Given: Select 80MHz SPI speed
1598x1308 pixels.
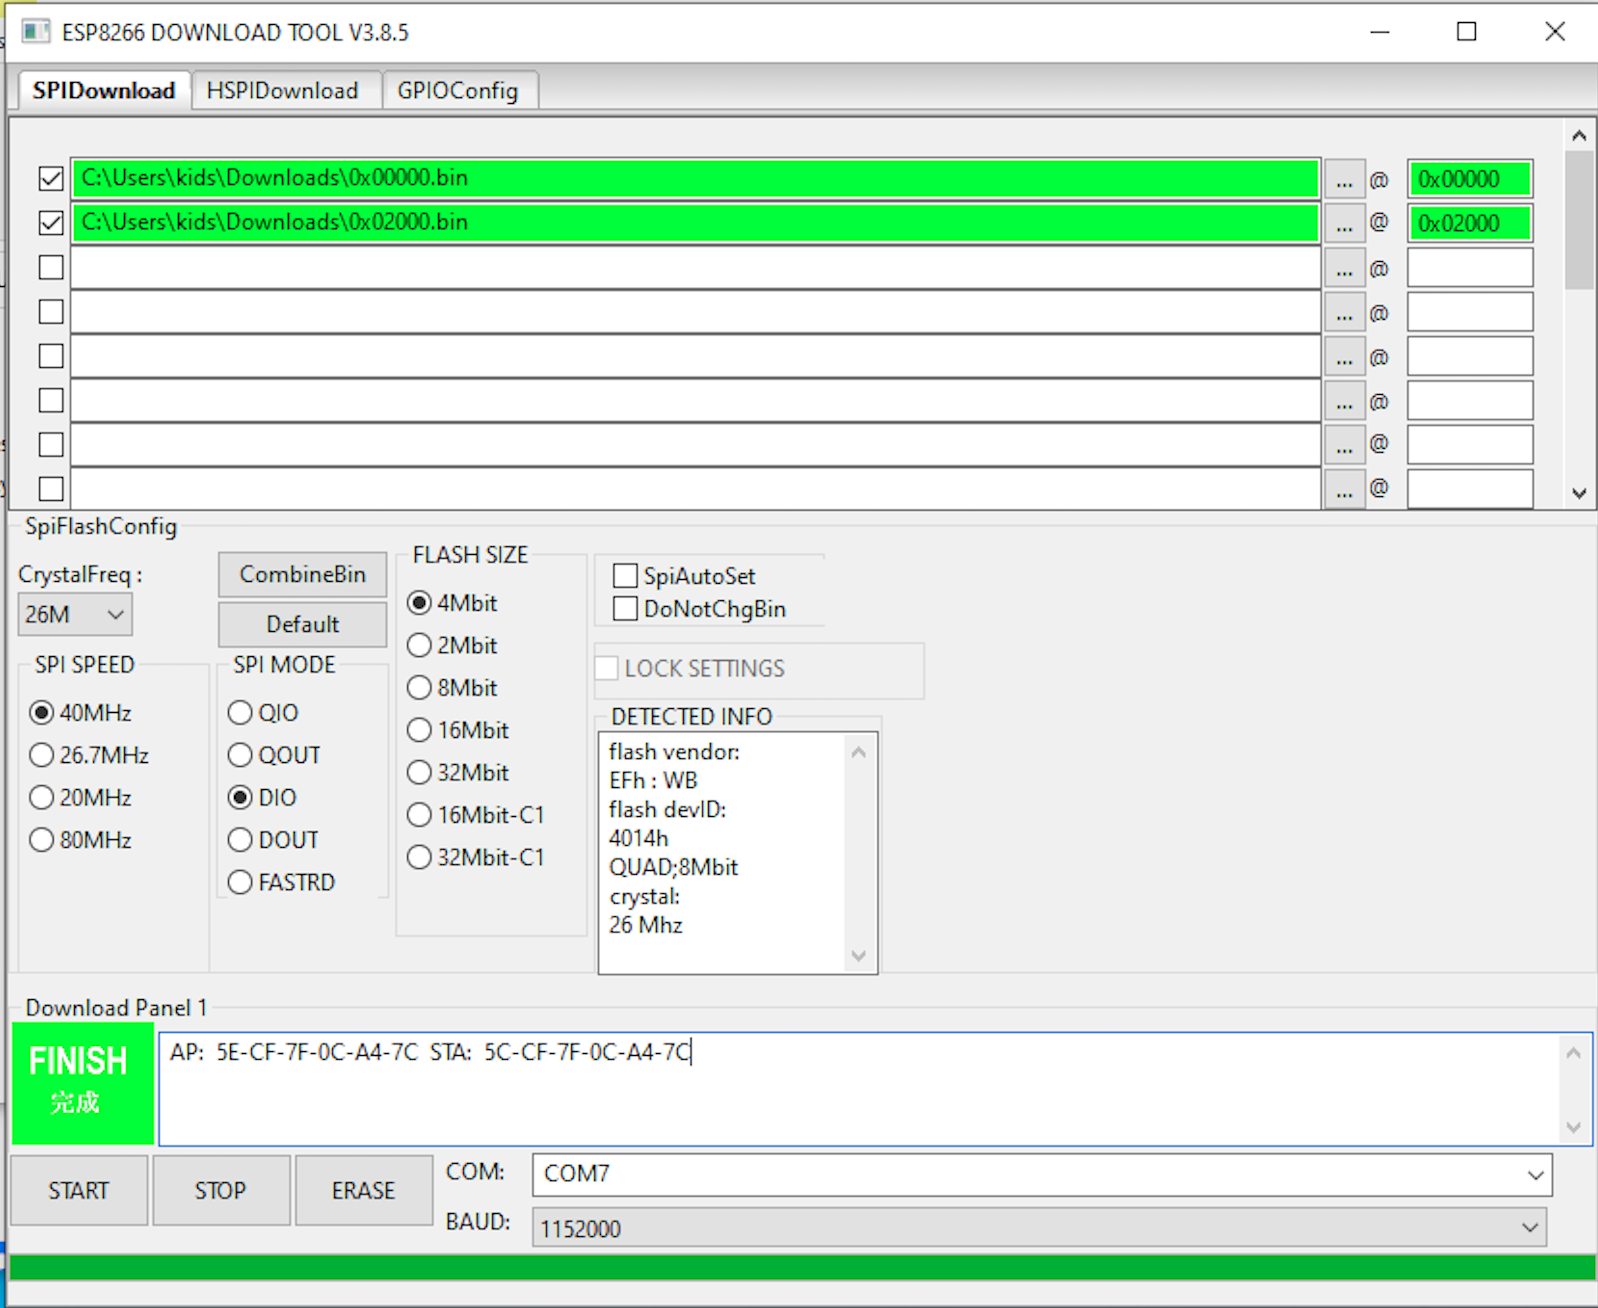Looking at the screenshot, I should 82,840.
